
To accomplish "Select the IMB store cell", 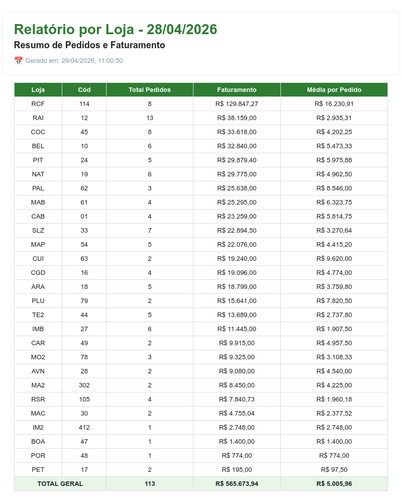I will click(38, 329).
